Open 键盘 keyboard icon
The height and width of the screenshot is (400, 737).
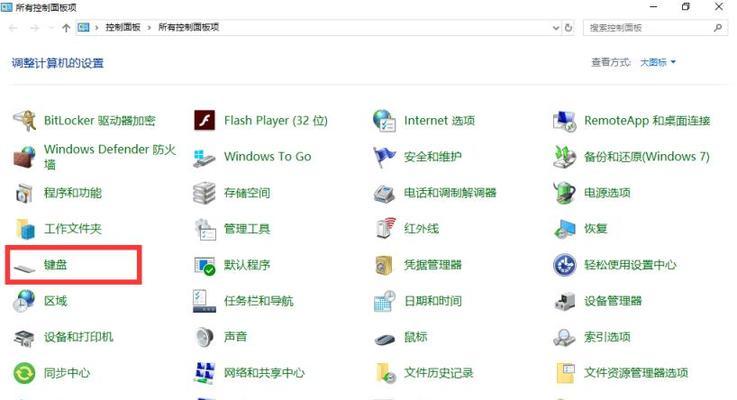(x=24, y=268)
